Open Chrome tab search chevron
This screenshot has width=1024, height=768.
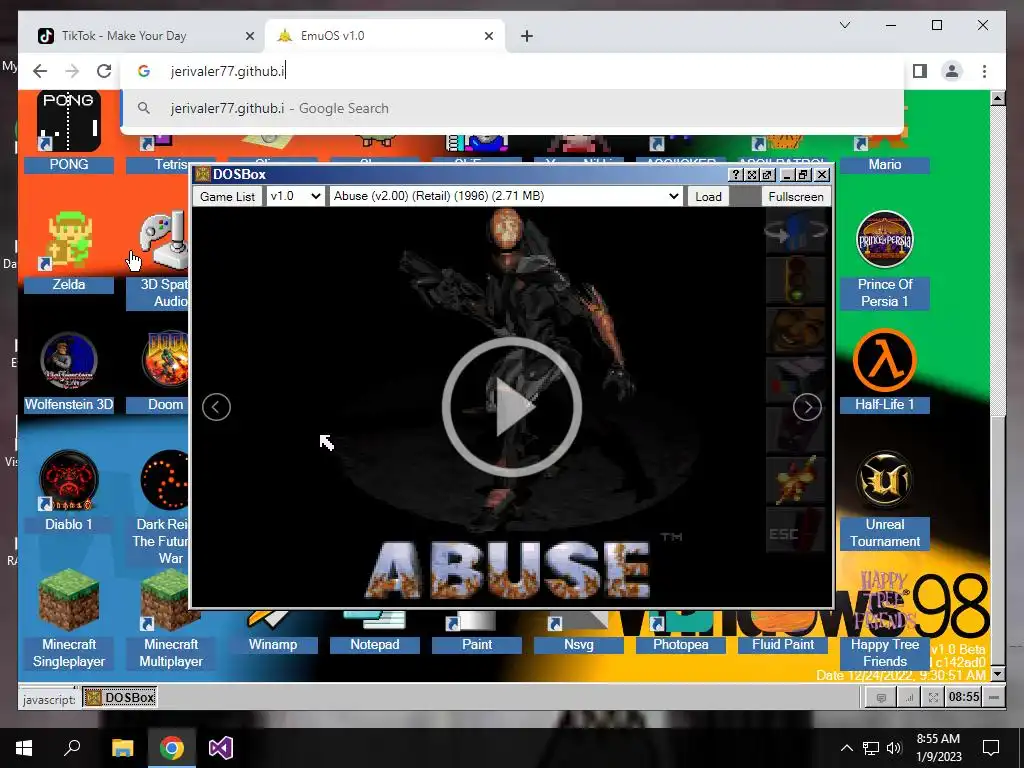[844, 25]
